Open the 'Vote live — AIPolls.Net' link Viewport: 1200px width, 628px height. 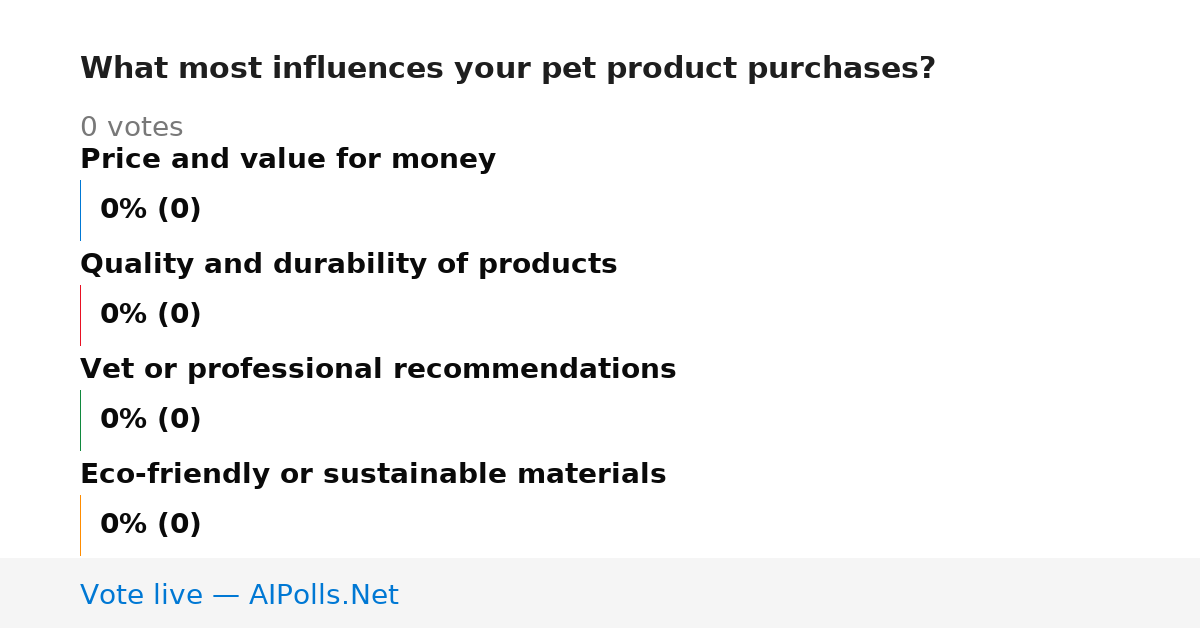point(239,595)
